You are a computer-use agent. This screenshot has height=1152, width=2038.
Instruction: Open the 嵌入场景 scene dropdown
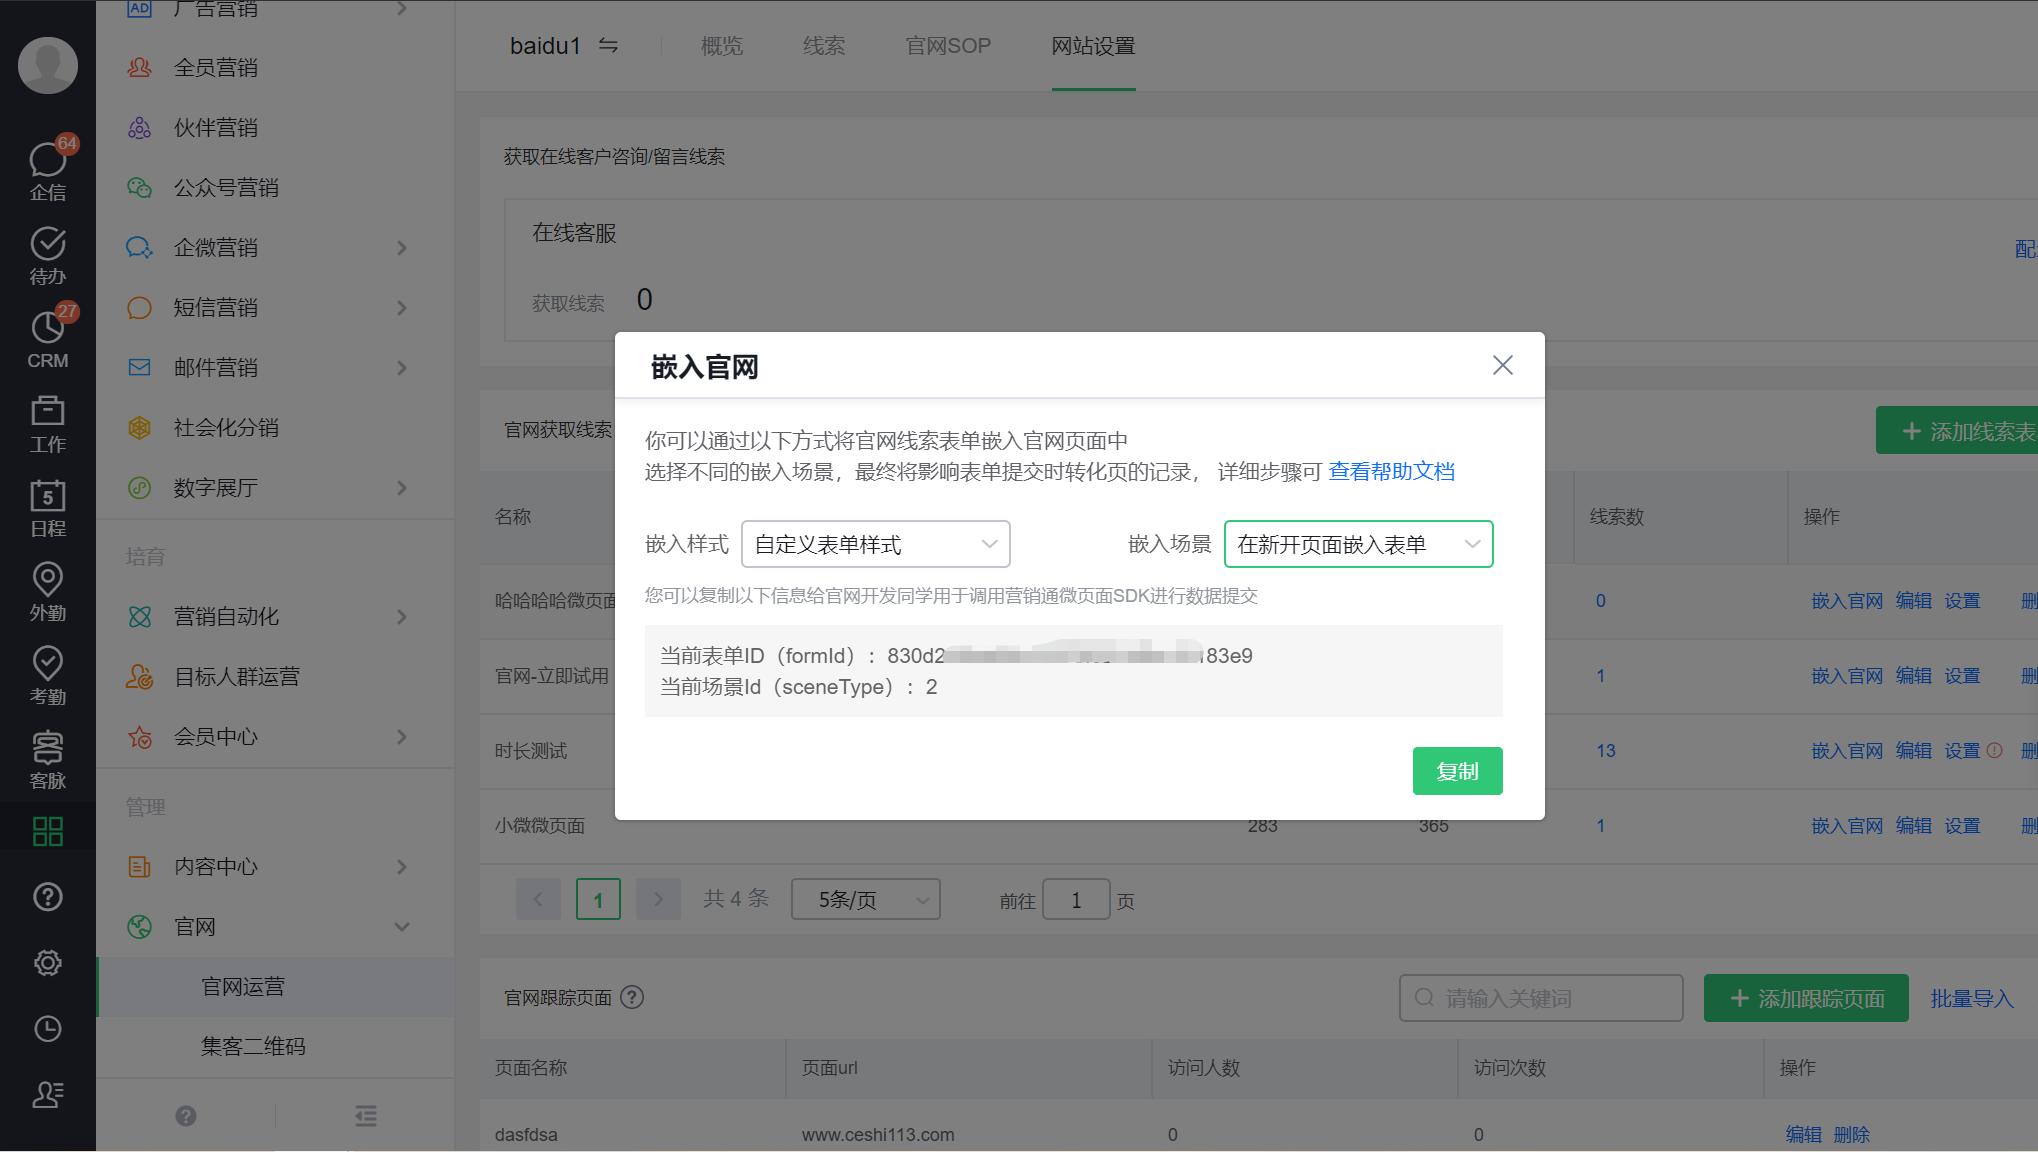point(1358,544)
